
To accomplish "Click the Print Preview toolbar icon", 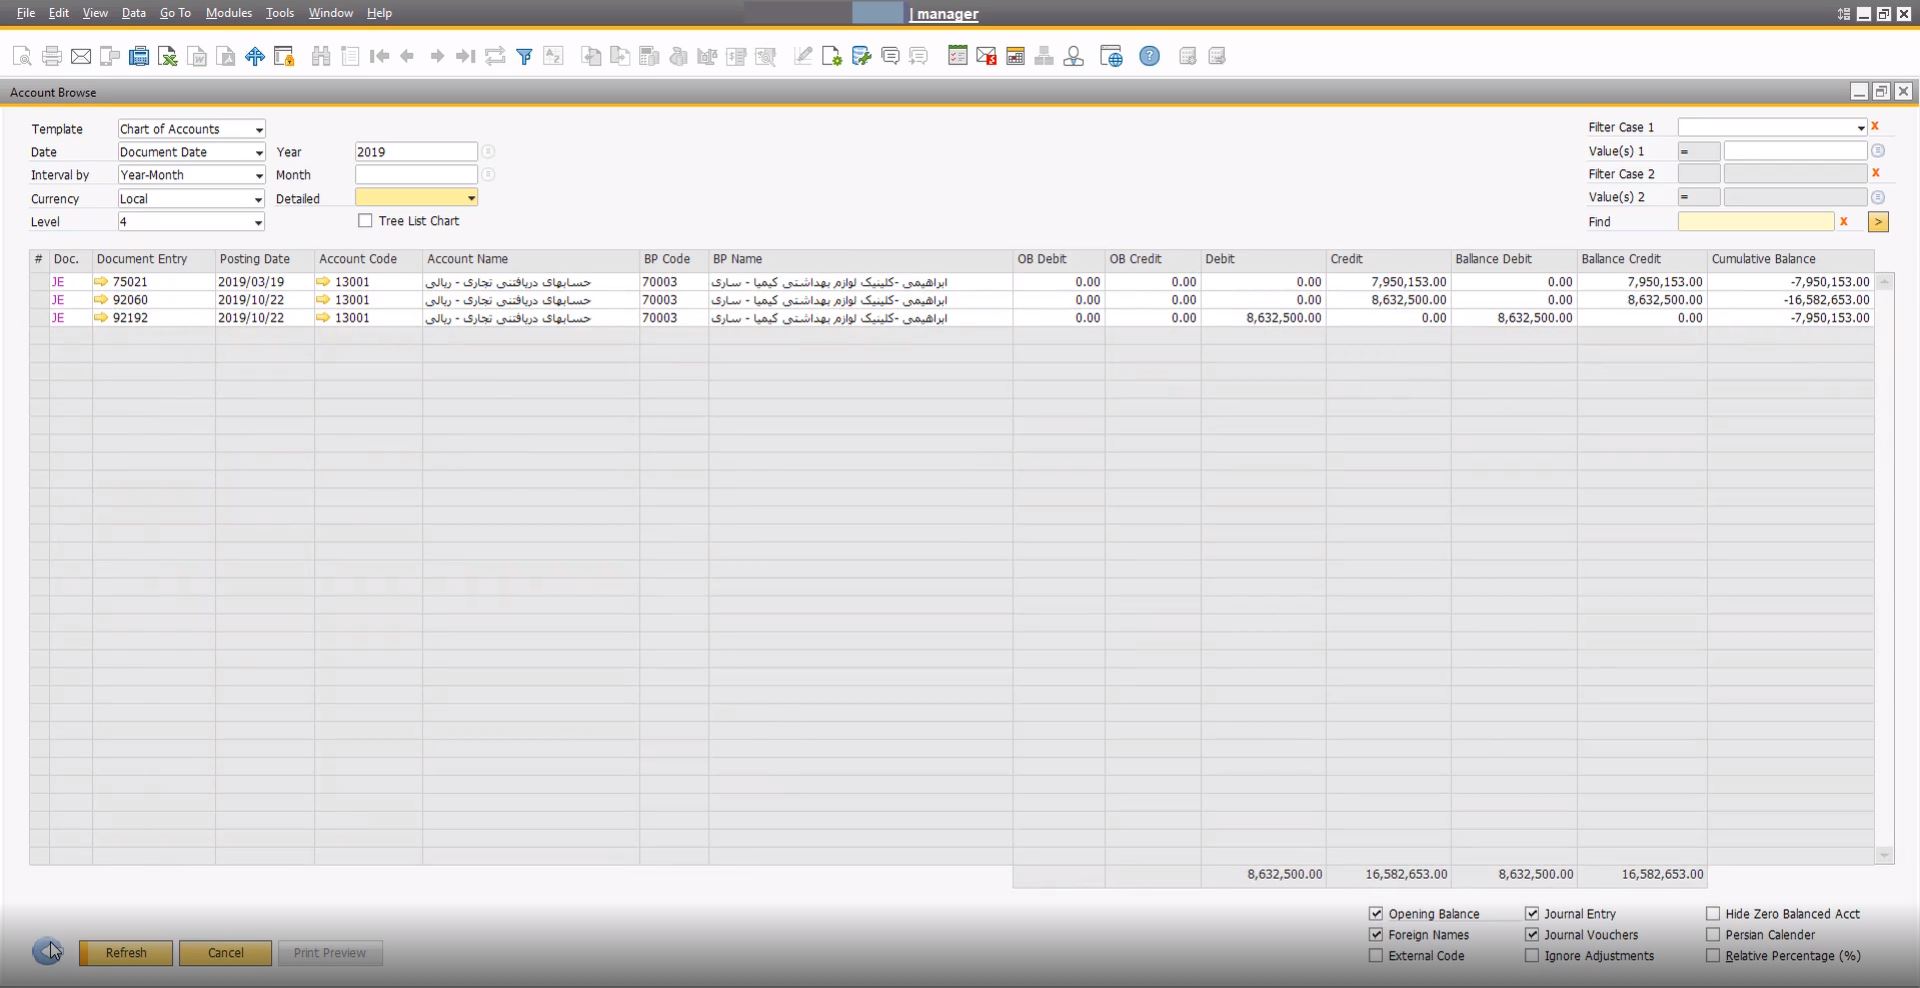I will [x=22, y=56].
